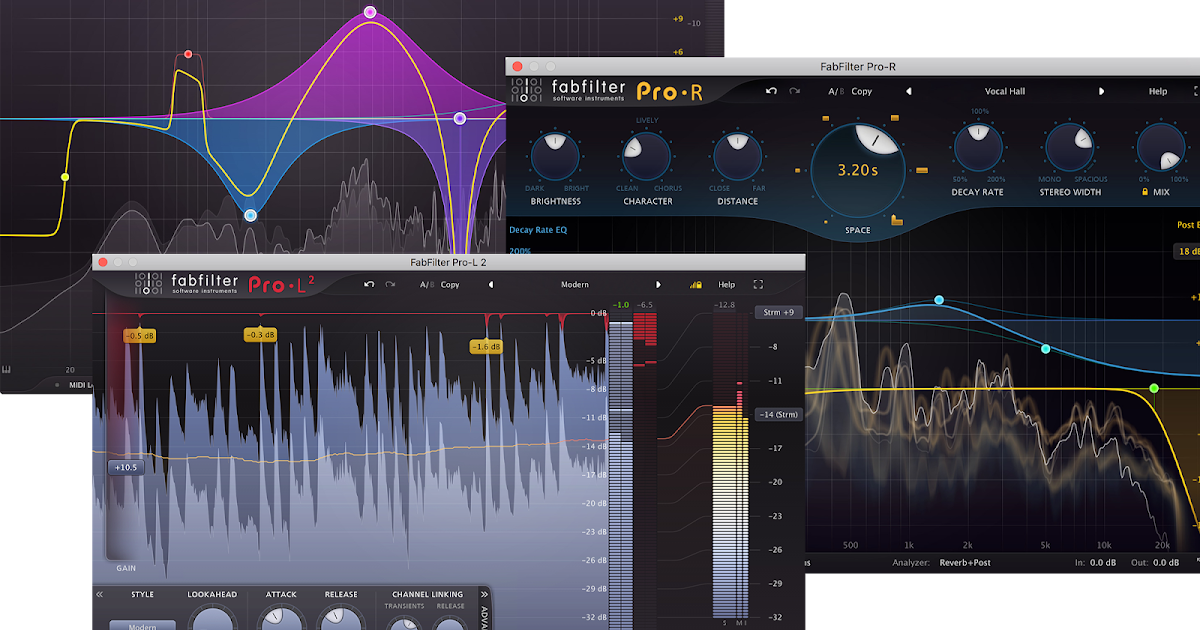Click the next preset arrow in Pro-R
1200x630 pixels.
point(1102,90)
